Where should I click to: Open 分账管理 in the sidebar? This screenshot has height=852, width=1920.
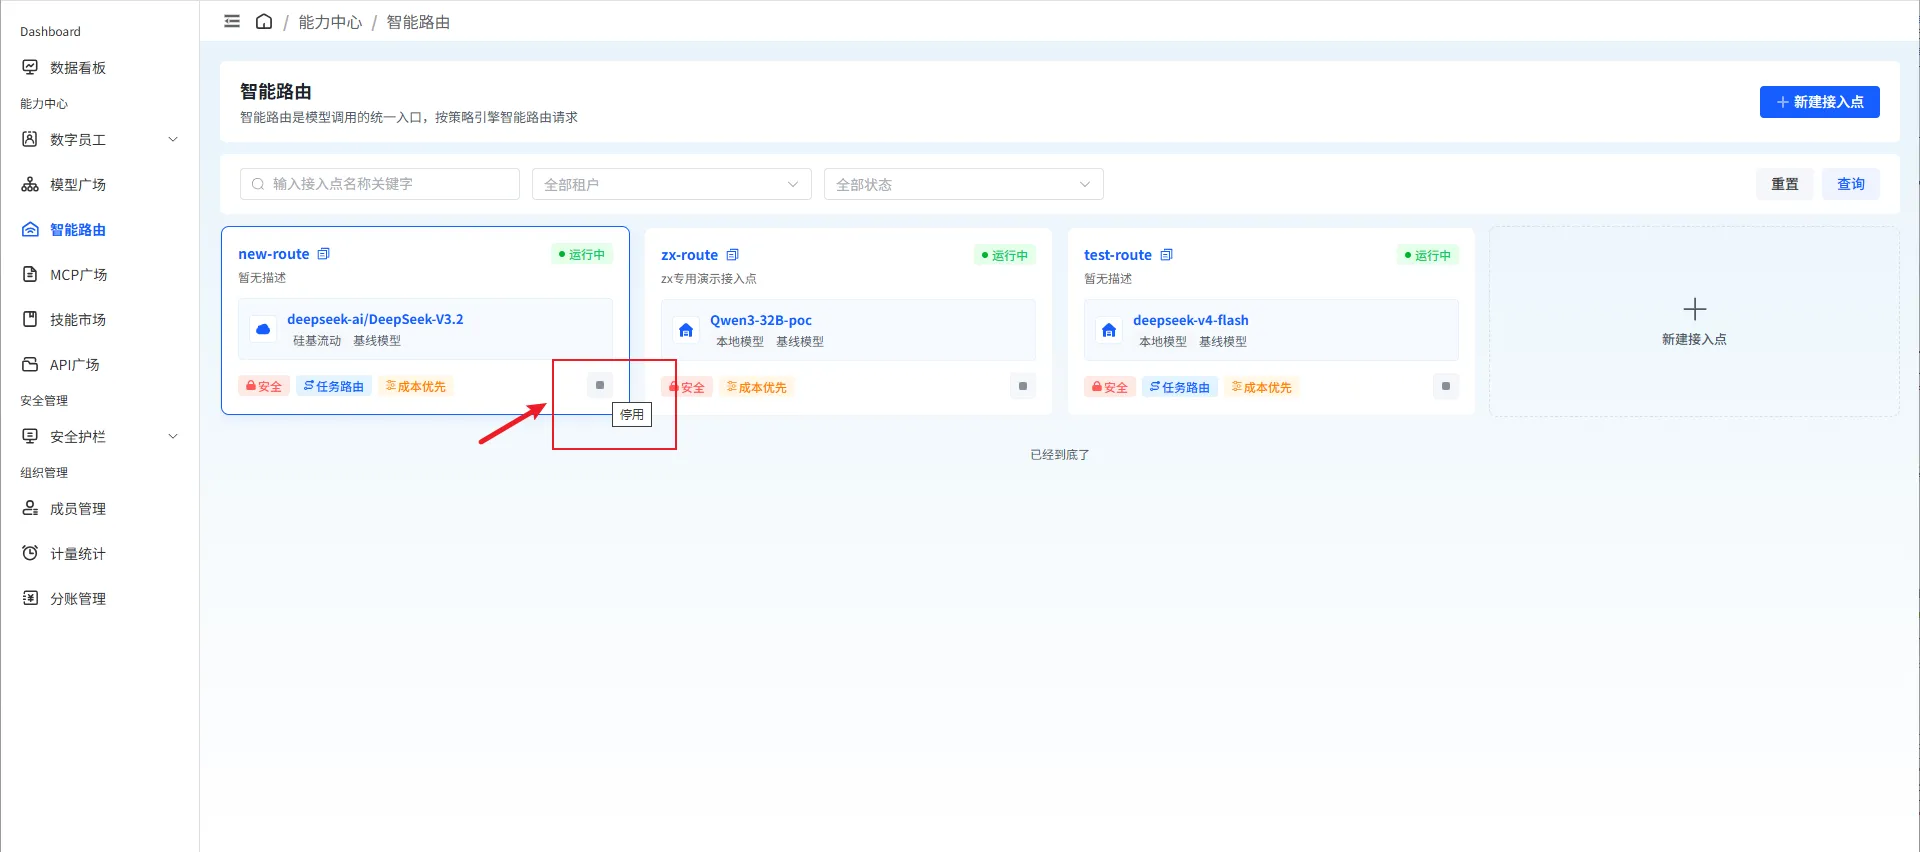pos(78,598)
